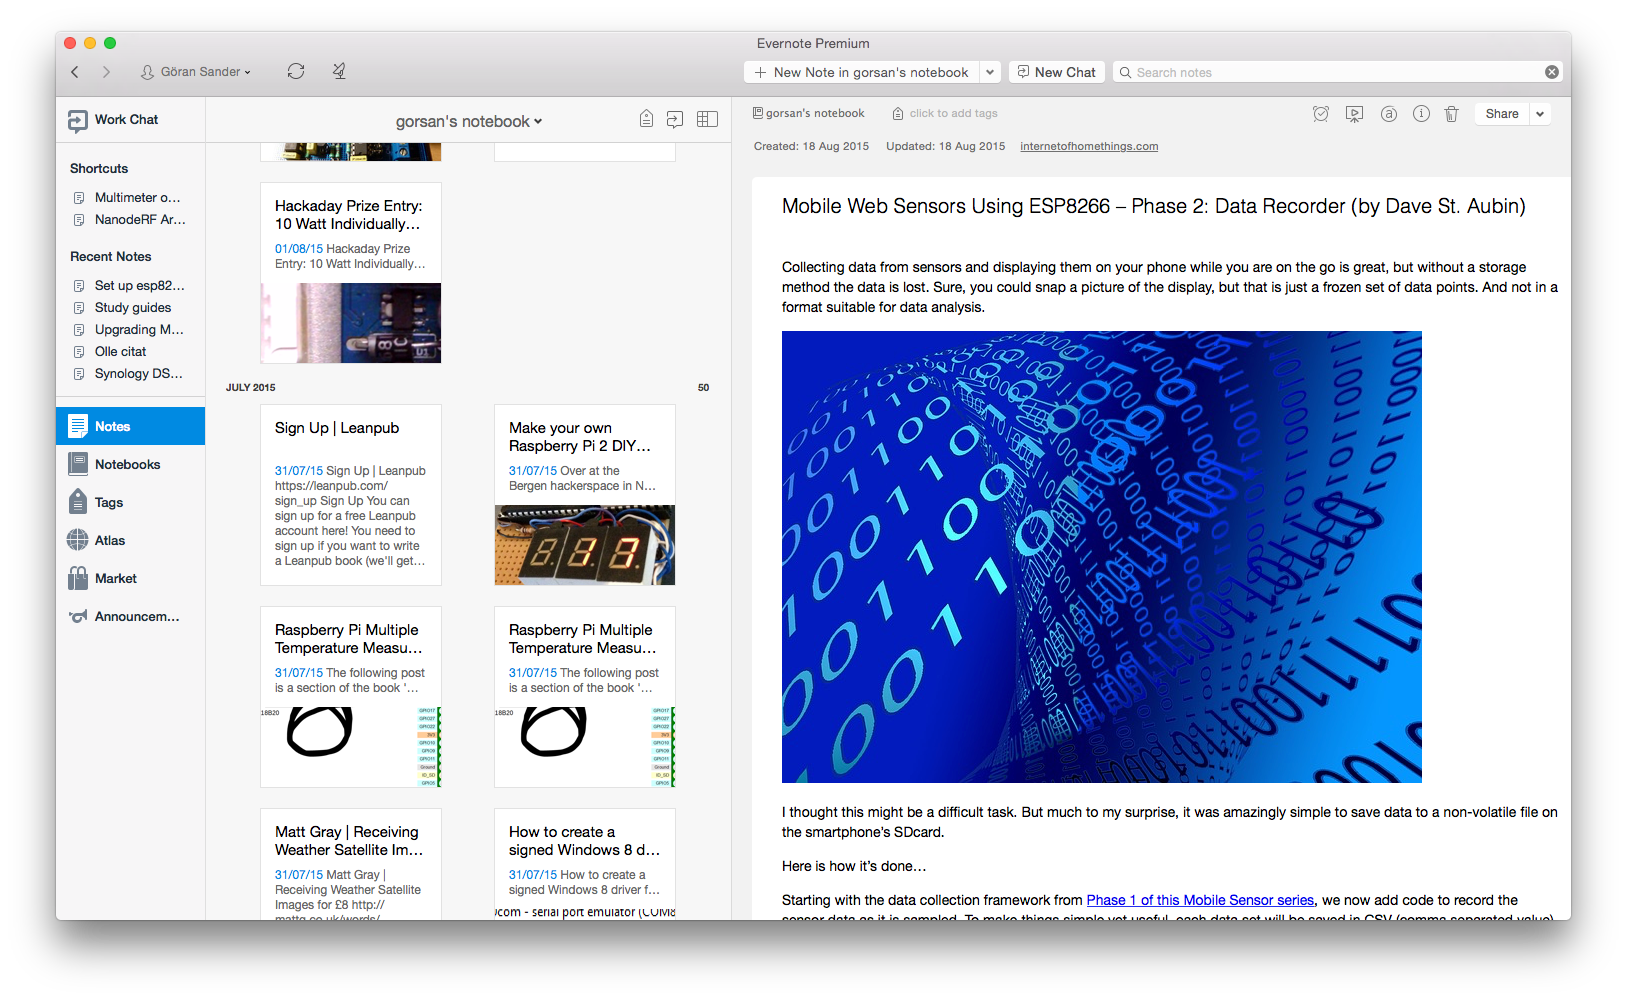Viewport: 1627px width, 1000px height.
Task: Click the JULY 2015 section header
Action: click(251, 387)
